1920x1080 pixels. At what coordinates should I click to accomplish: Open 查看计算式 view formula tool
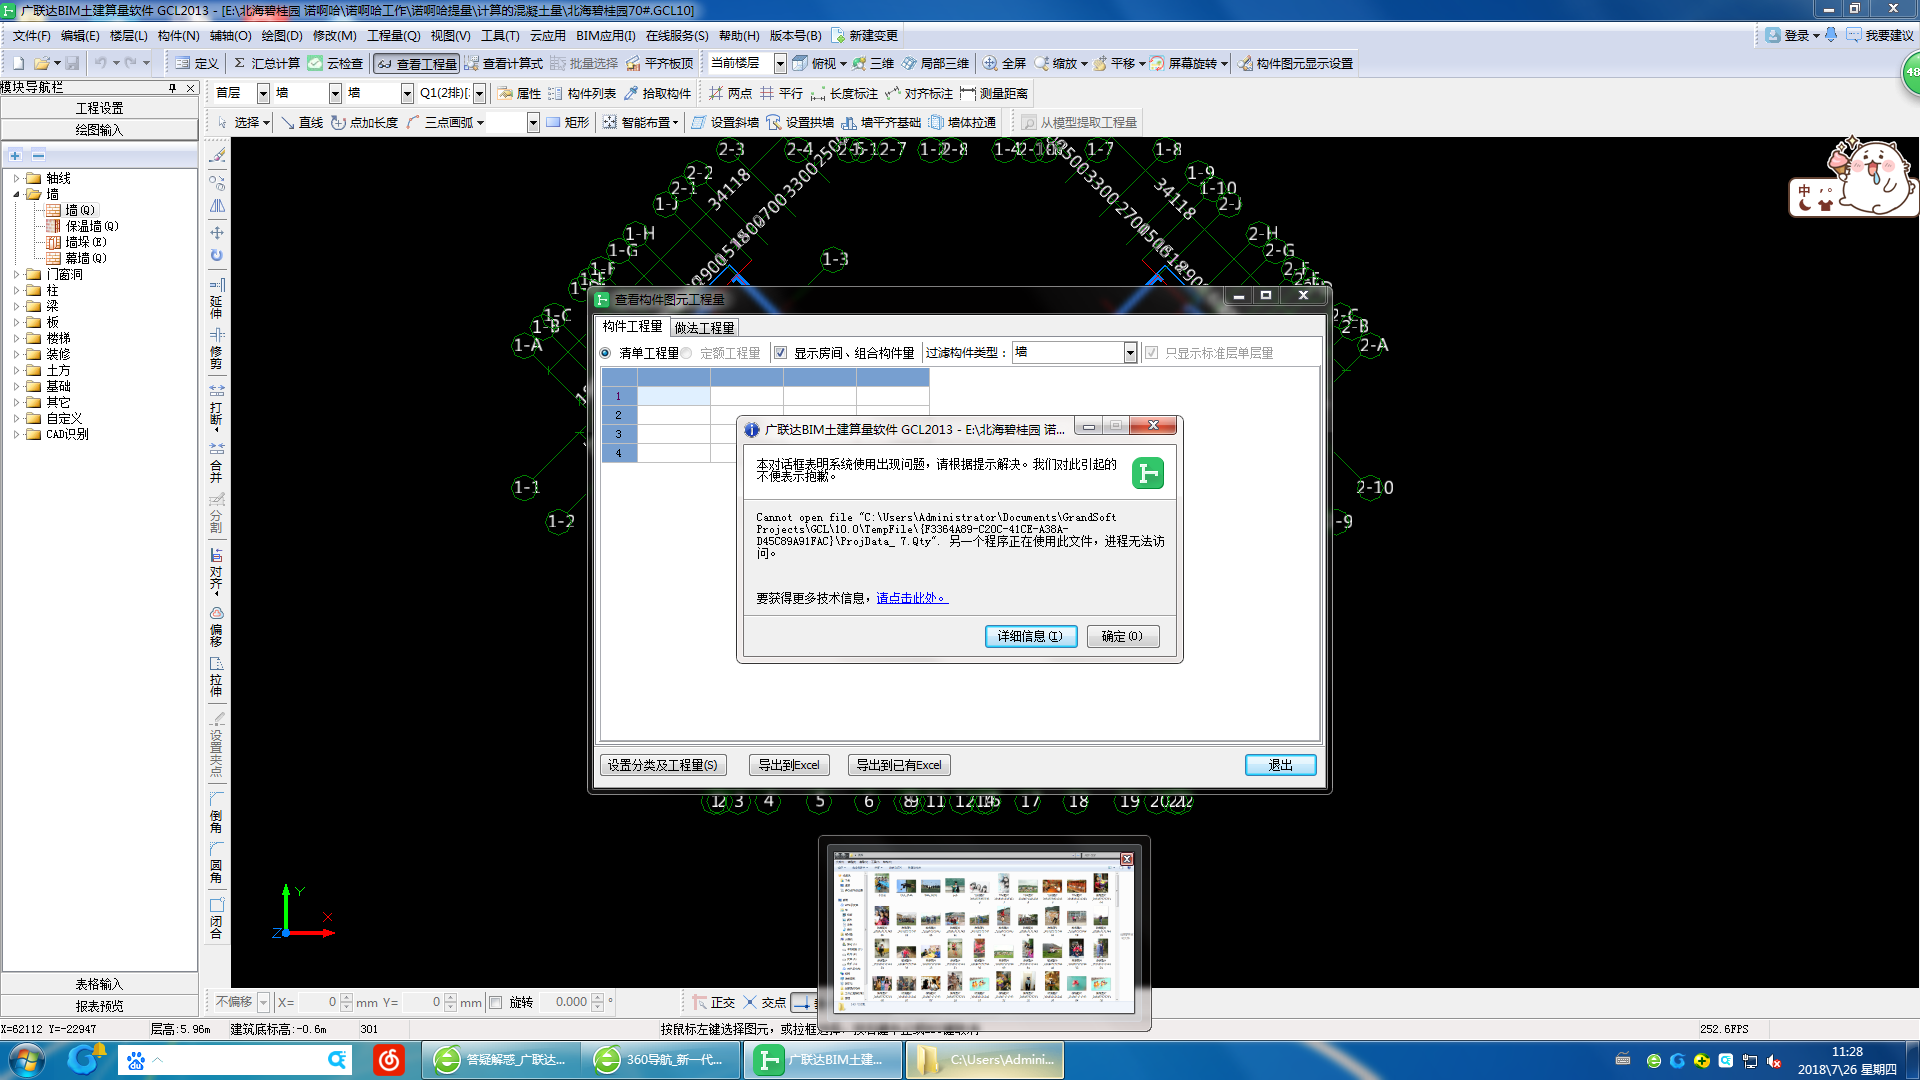point(504,63)
